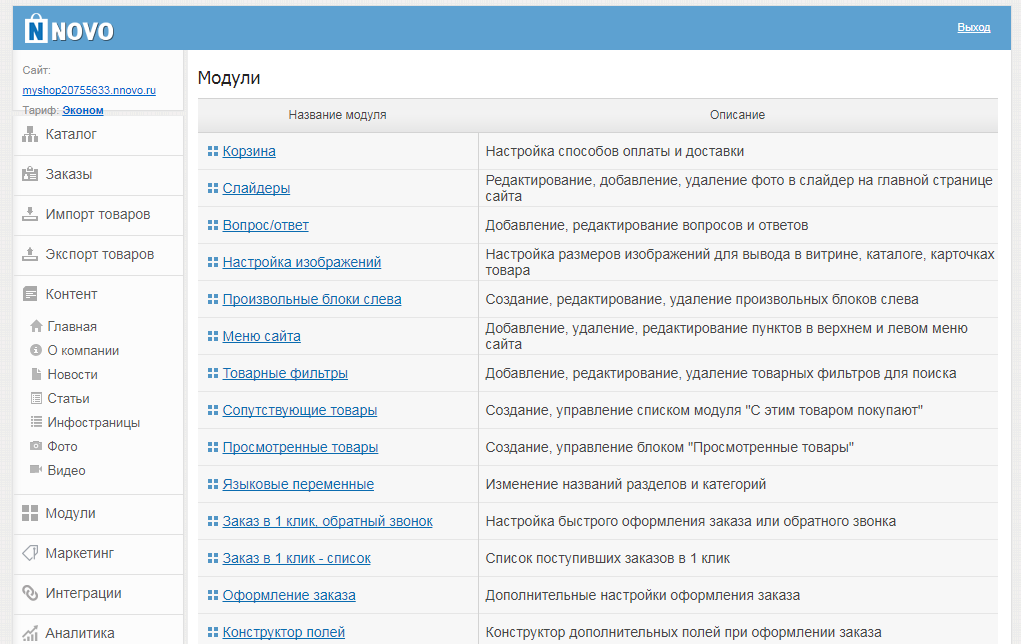Click the Интеграции integrations icon
This screenshot has width=1021, height=644.
click(30, 593)
